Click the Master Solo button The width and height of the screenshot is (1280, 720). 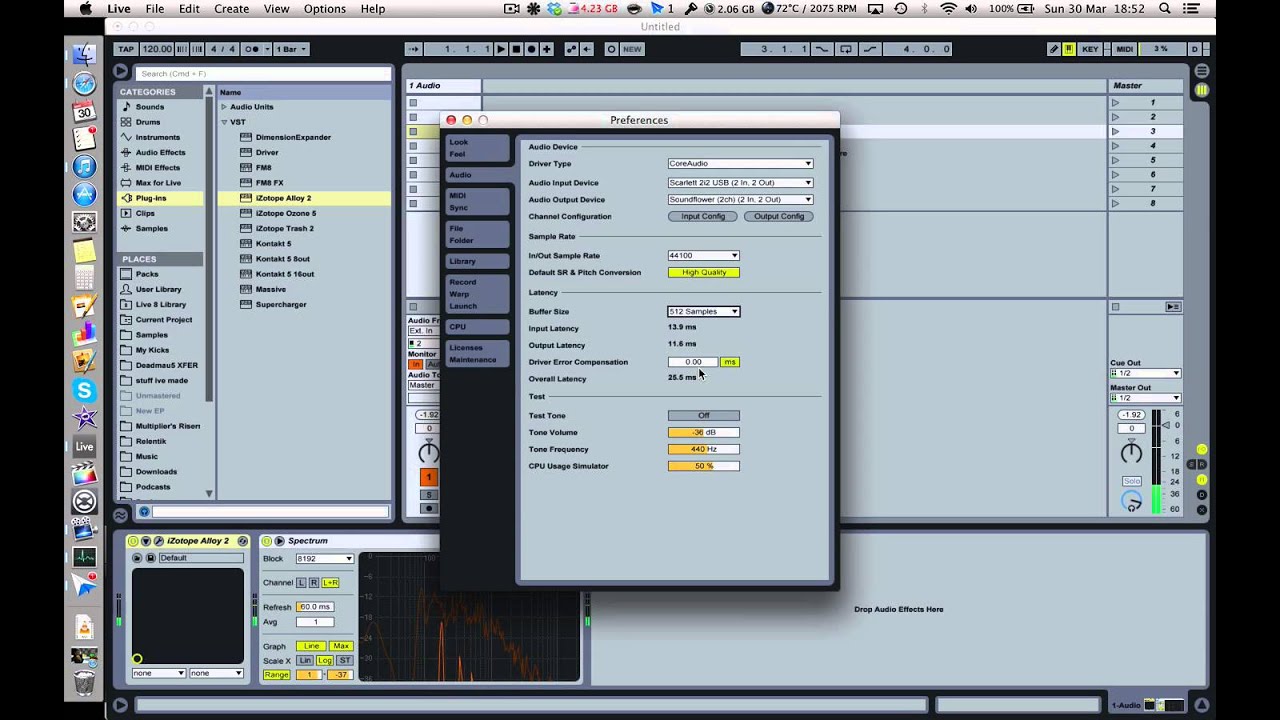tap(1131, 481)
